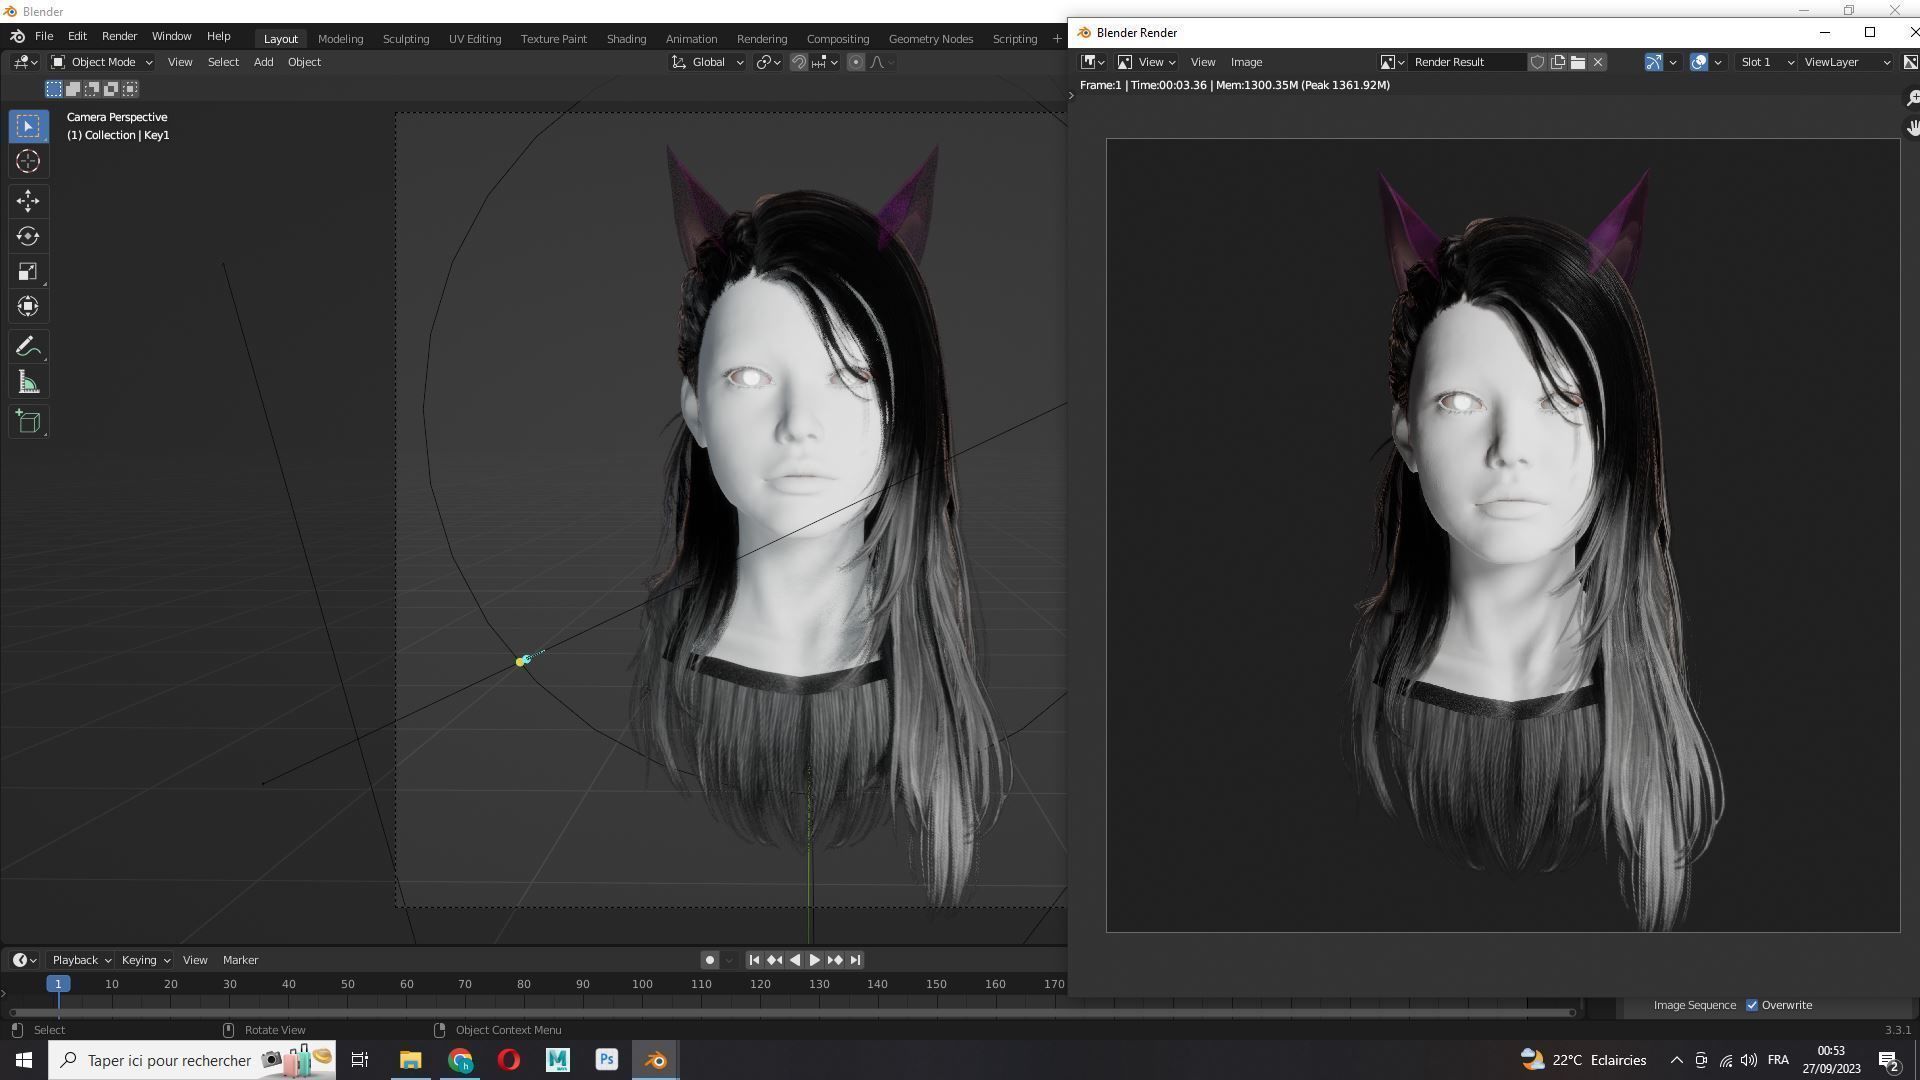Switch to the Geometry Nodes tab

point(931,39)
